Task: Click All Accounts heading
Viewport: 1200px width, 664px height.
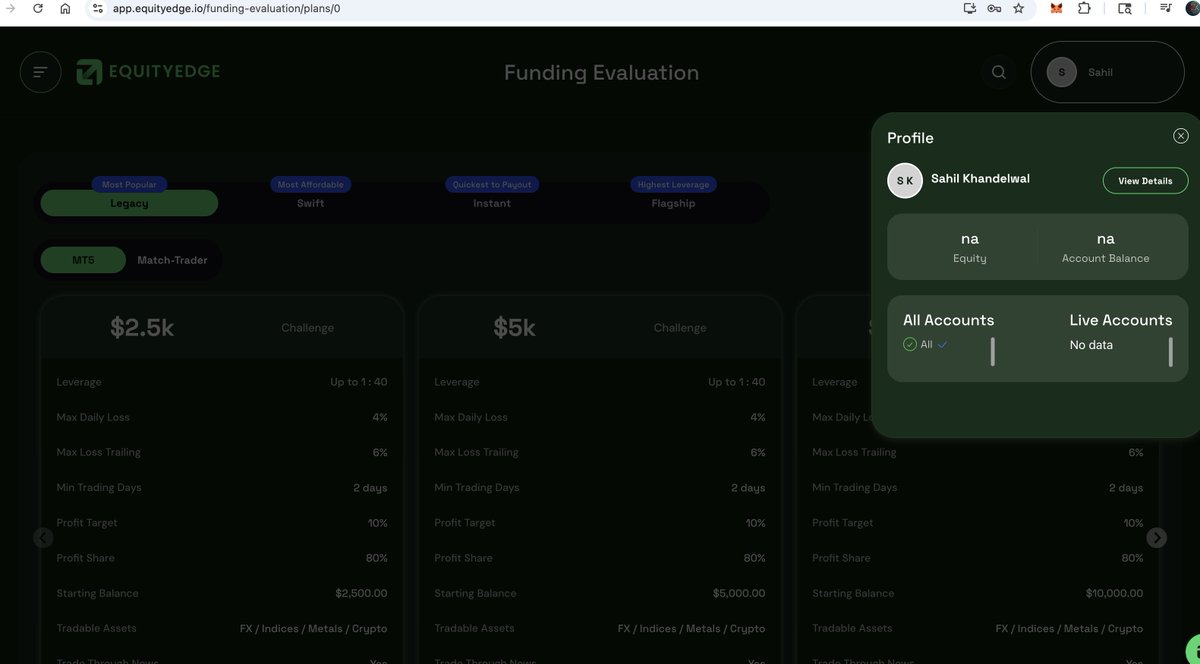Action: point(948,320)
